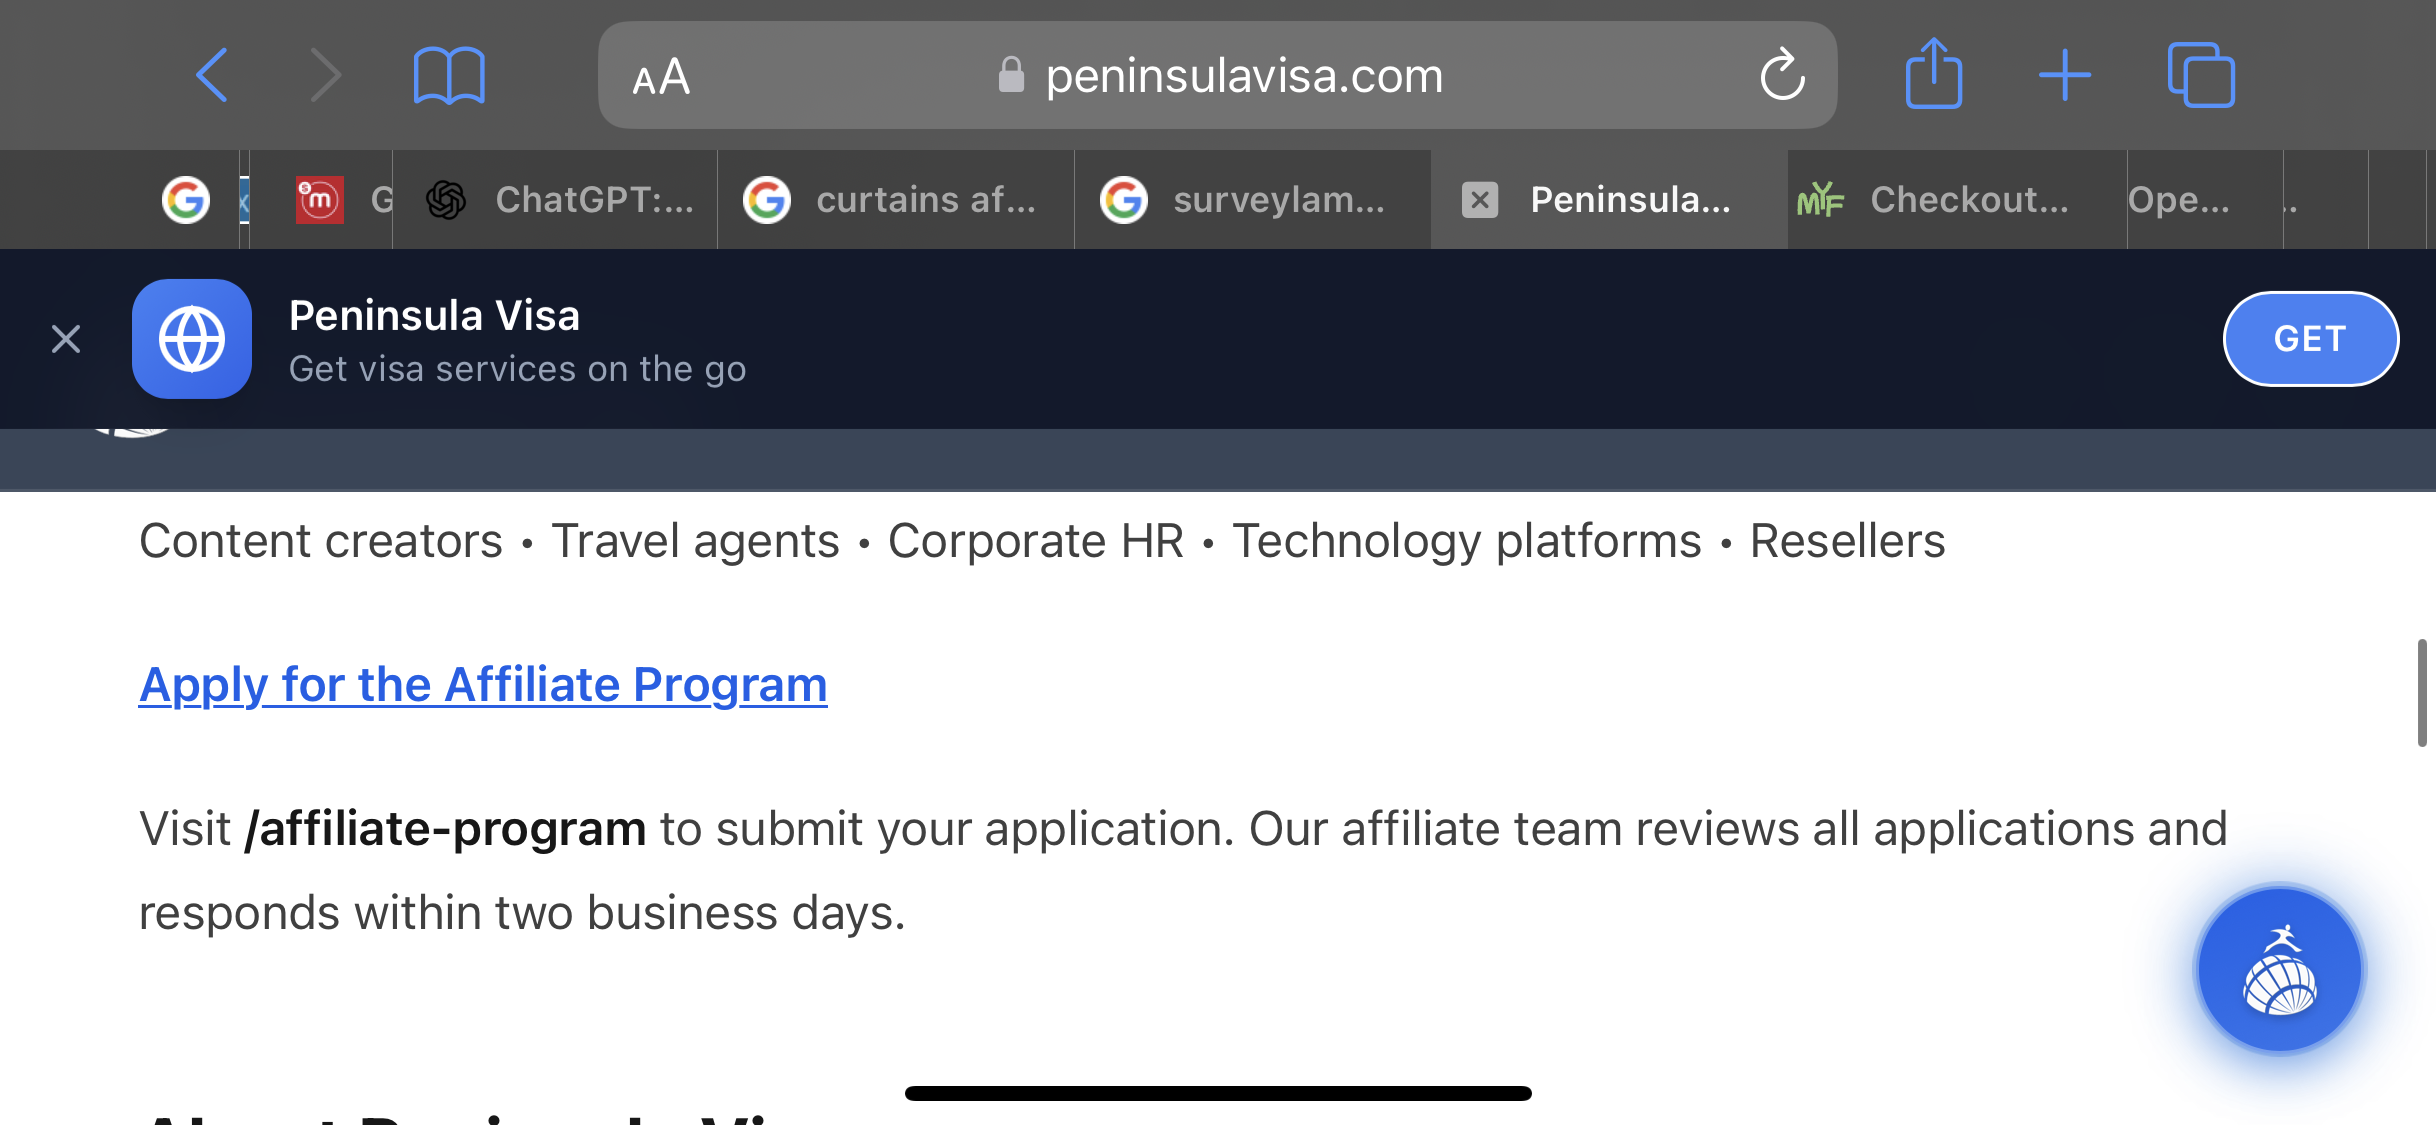Screen dimensions: 2436x1125
Task: Go back with Safari's back arrow
Action: [x=211, y=75]
